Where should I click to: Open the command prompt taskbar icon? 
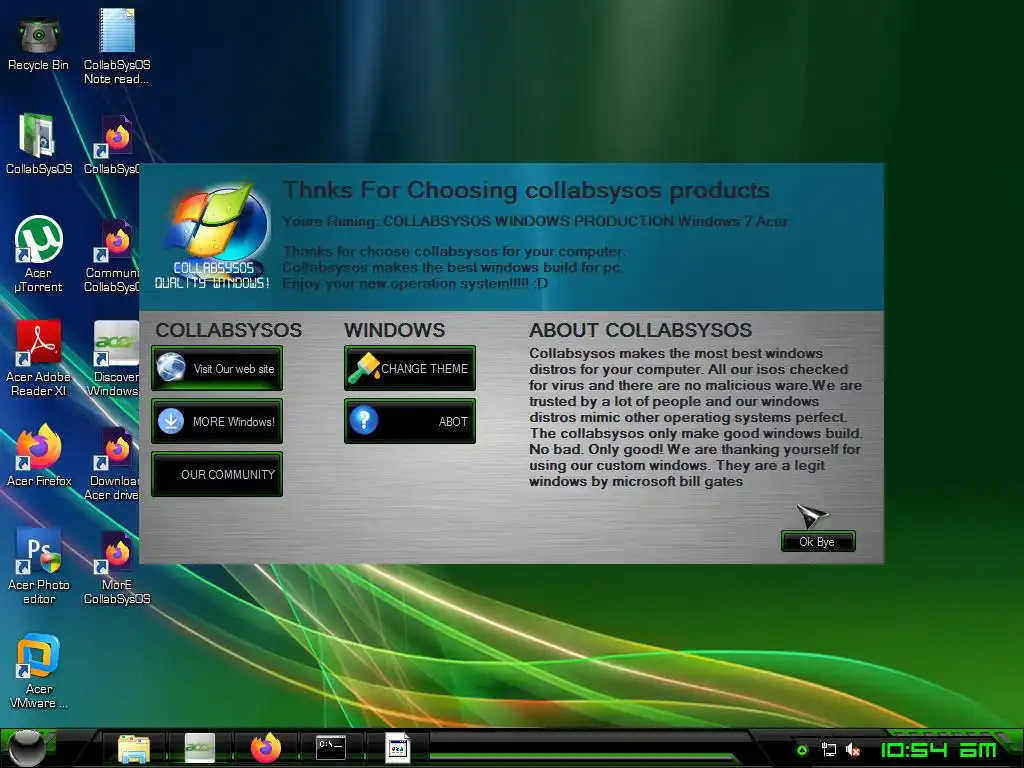click(x=331, y=748)
